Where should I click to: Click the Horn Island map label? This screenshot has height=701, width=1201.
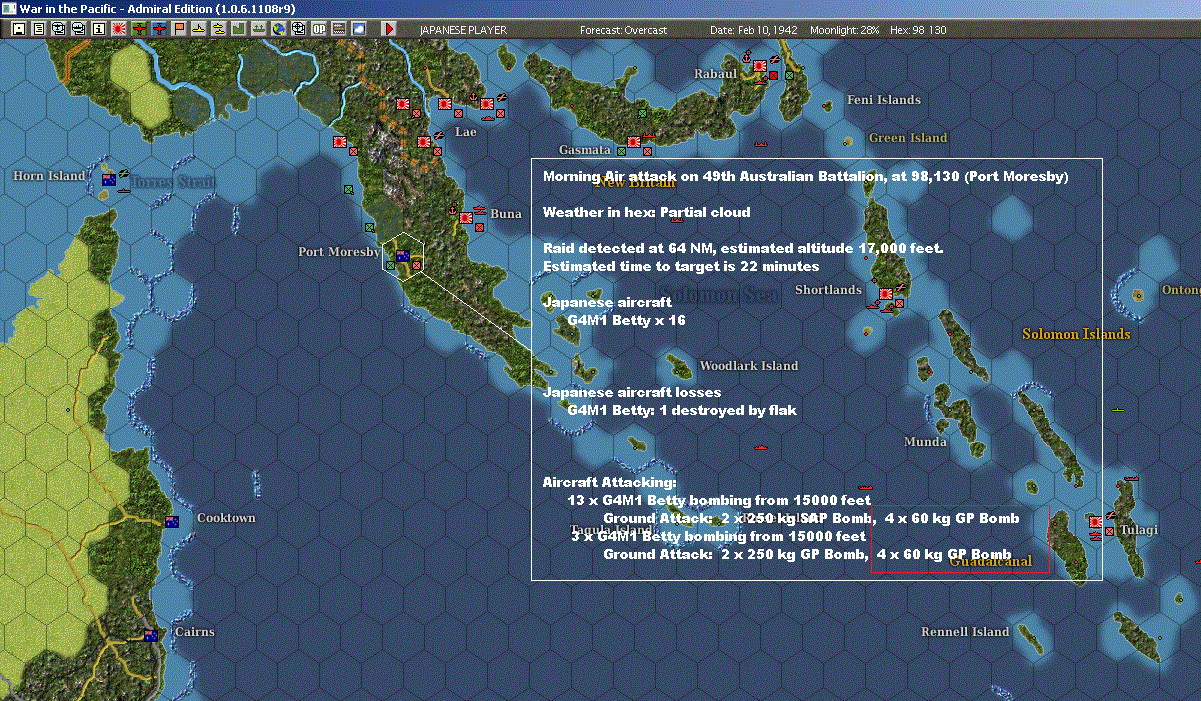pos(49,175)
